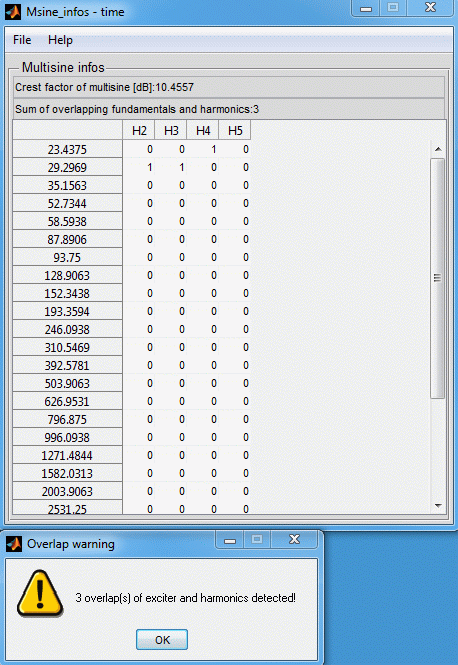Select row header 58.5938
Viewport: 458px width, 665px height.
click(67, 221)
